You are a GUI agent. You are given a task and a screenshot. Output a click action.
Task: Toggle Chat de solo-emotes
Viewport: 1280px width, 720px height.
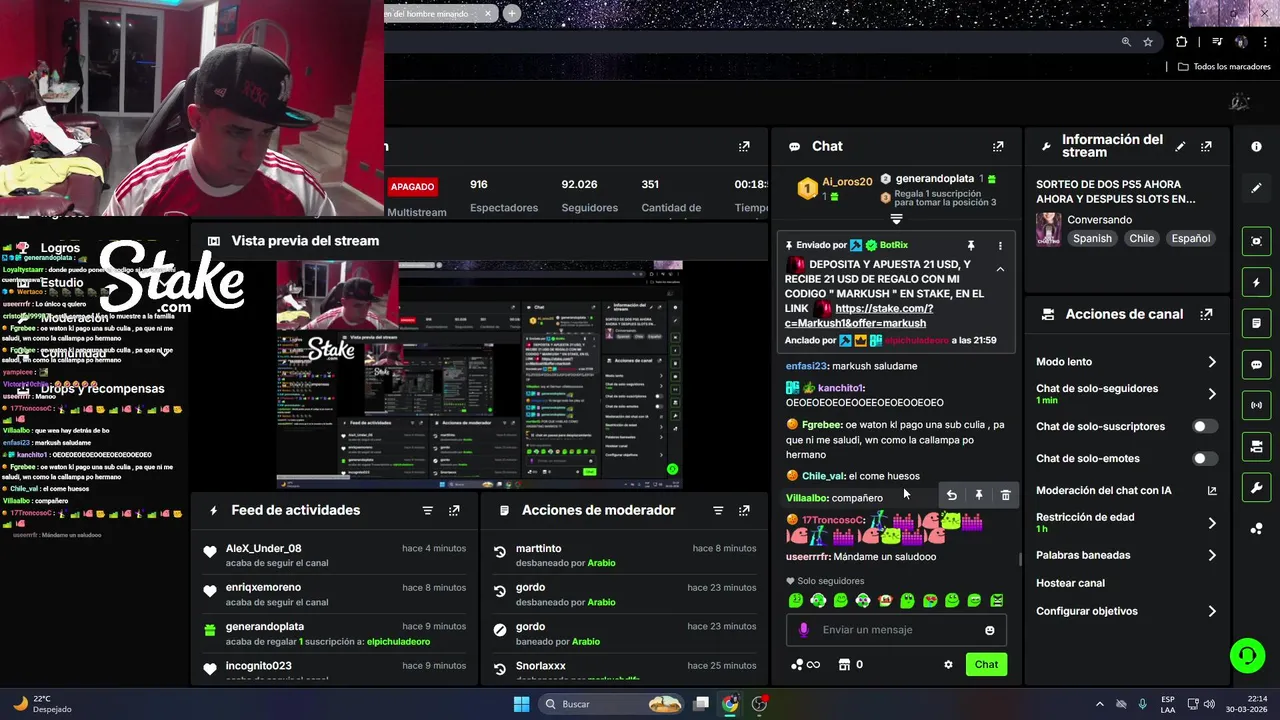point(1205,458)
